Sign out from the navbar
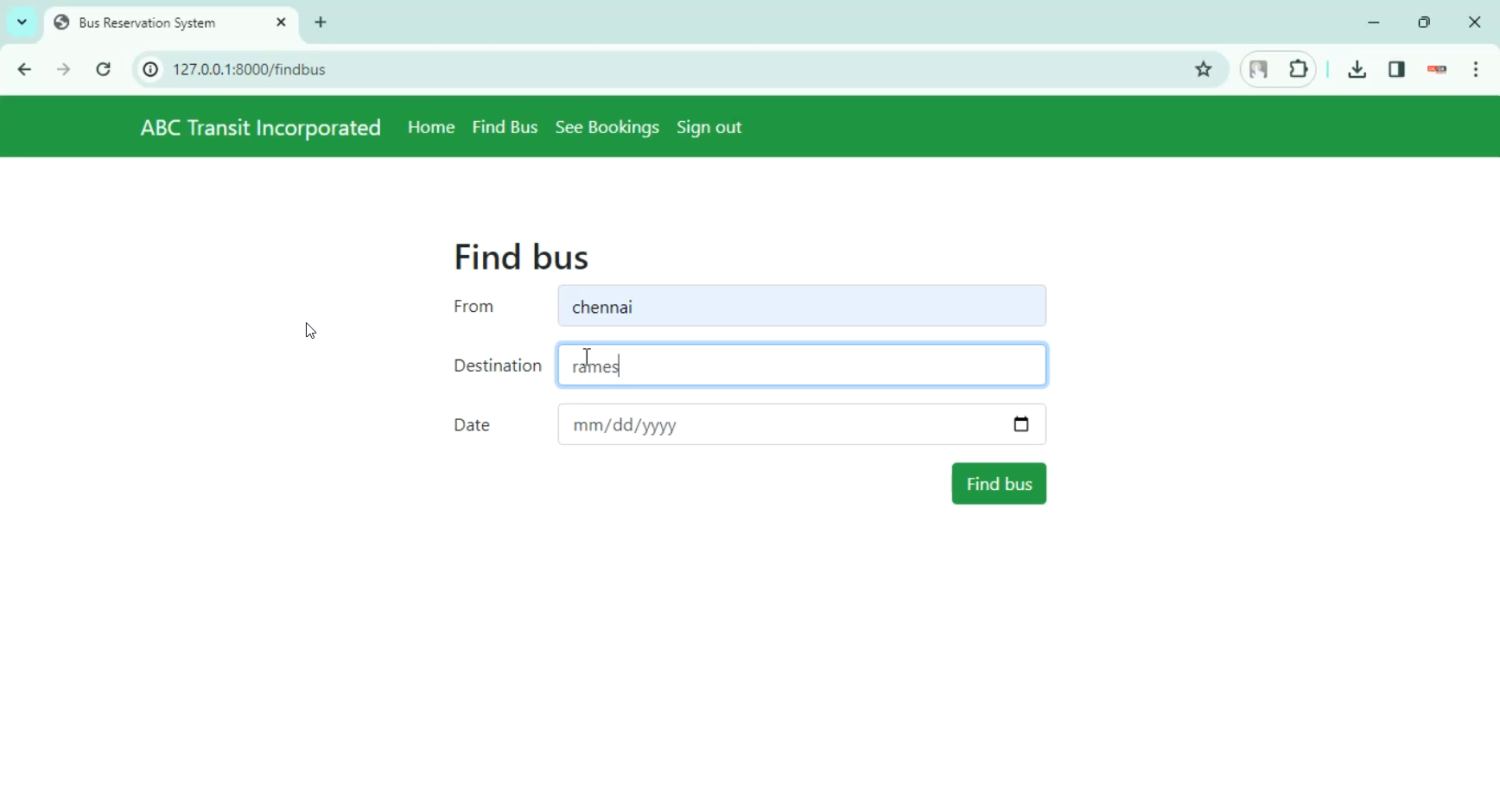The height and width of the screenshot is (789, 1500). coord(709,127)
